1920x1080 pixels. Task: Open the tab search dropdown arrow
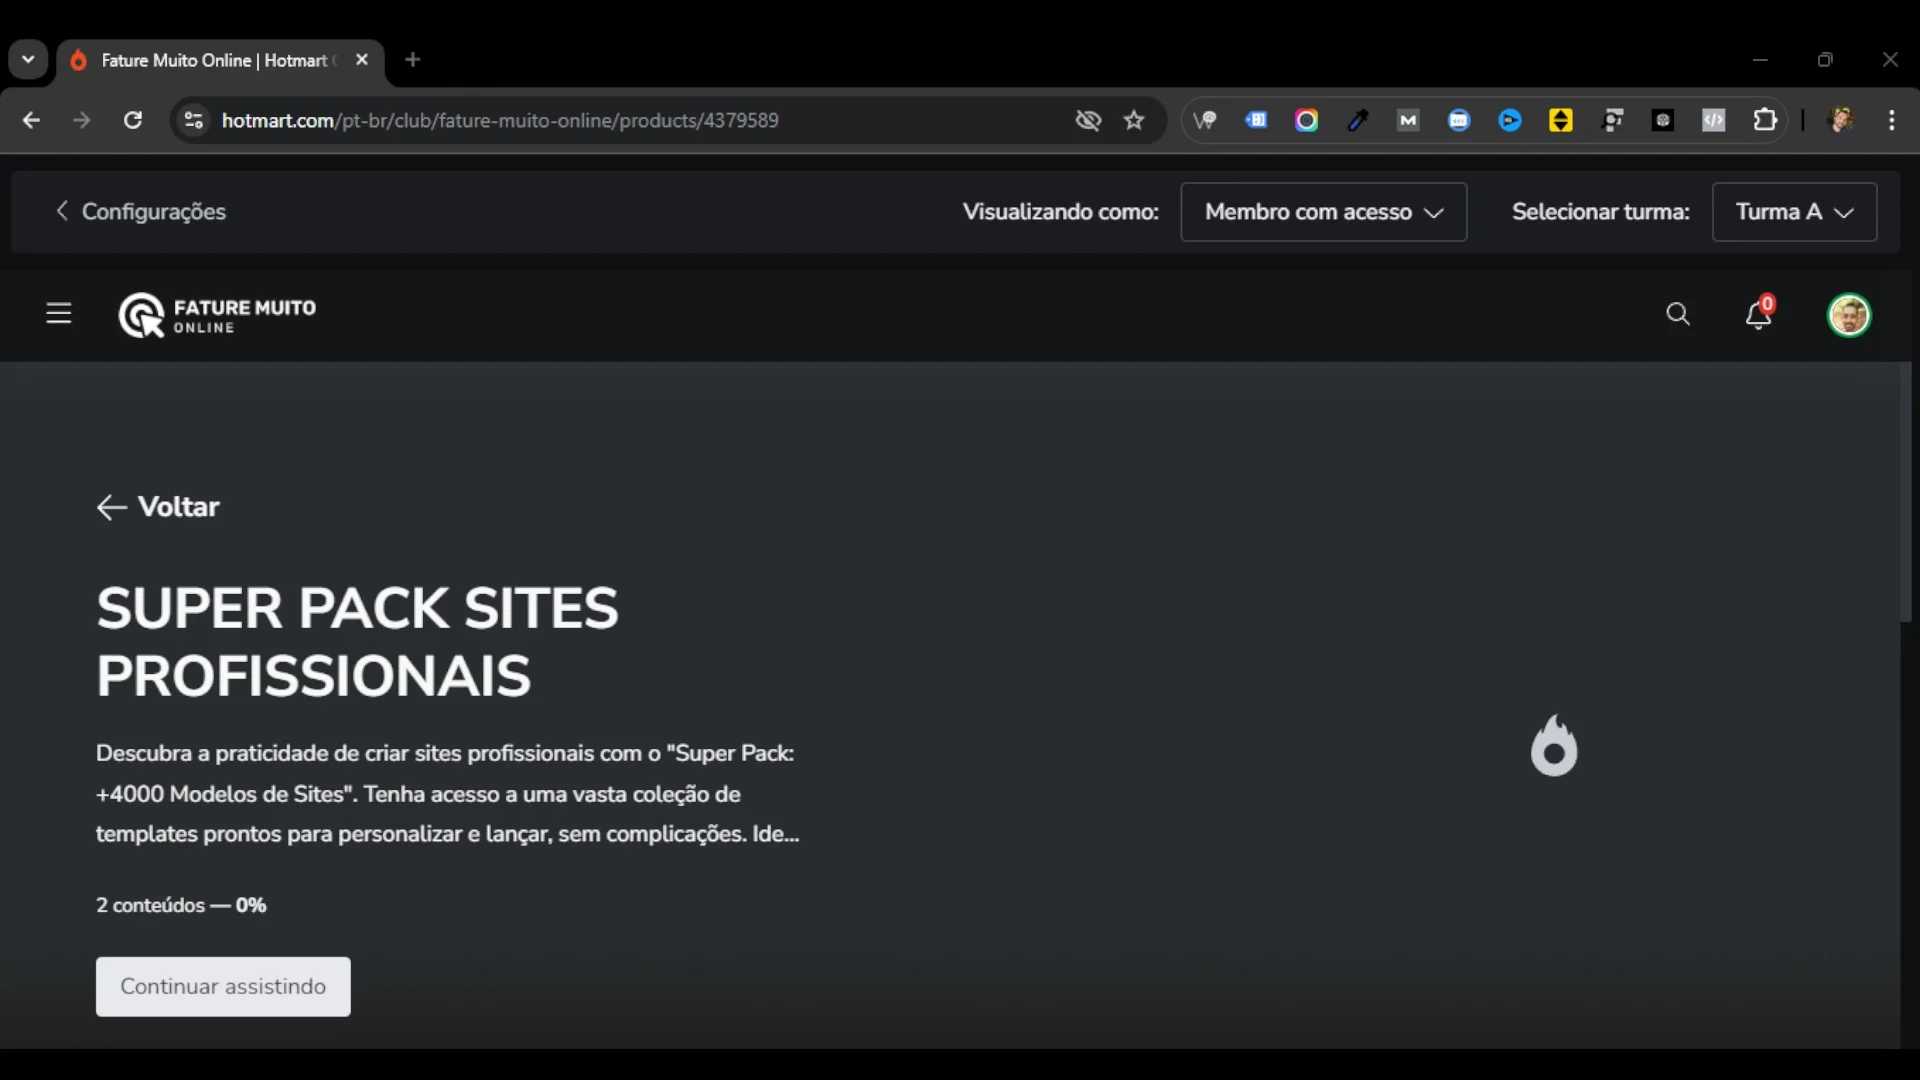click(x=28, y=60)
